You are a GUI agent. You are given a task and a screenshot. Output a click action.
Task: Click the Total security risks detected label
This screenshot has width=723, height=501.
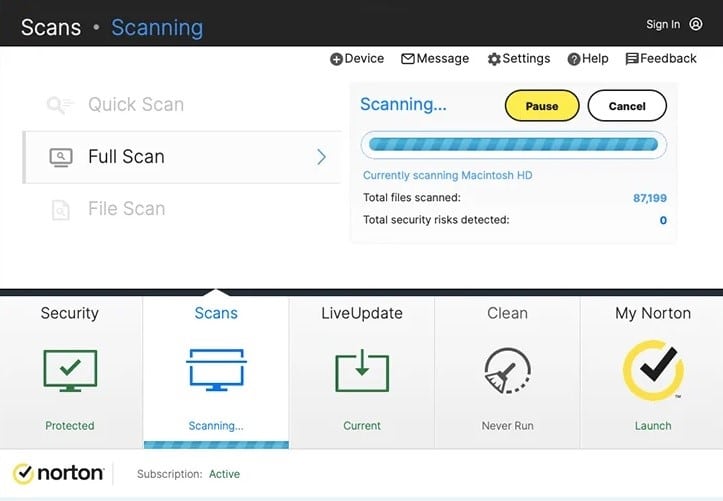coord(436,220)
